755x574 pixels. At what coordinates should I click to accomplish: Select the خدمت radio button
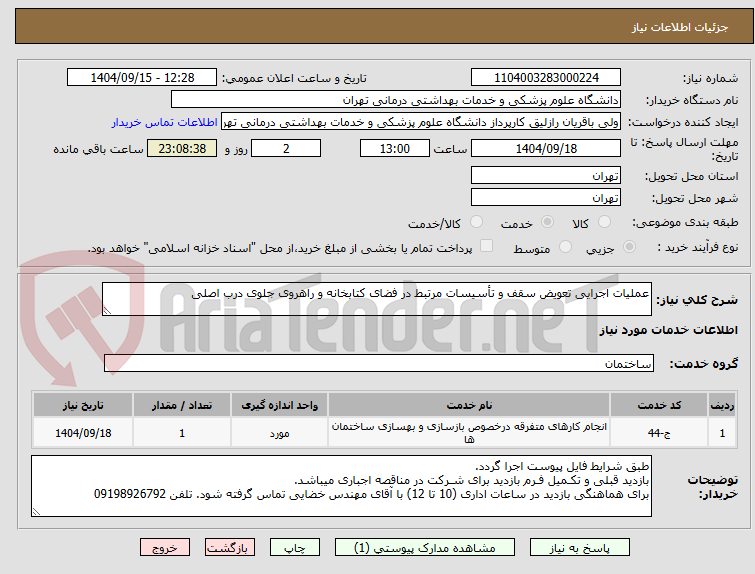(x=547, y=222)
